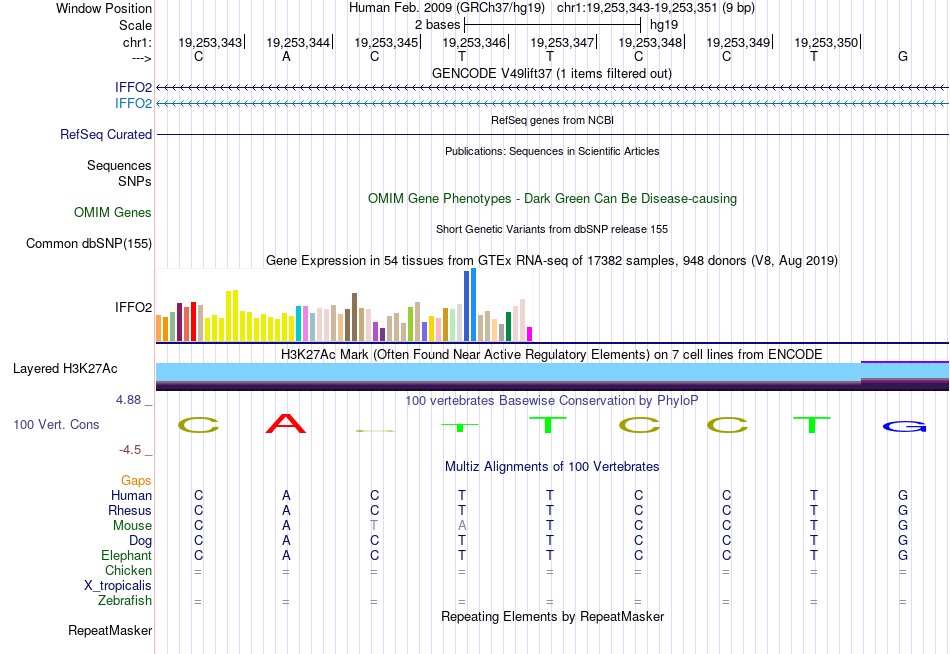Click the 4.88 PhyloP upper scale value
Image resolution: width=950 pixels, height=654 pixels.
128,400
